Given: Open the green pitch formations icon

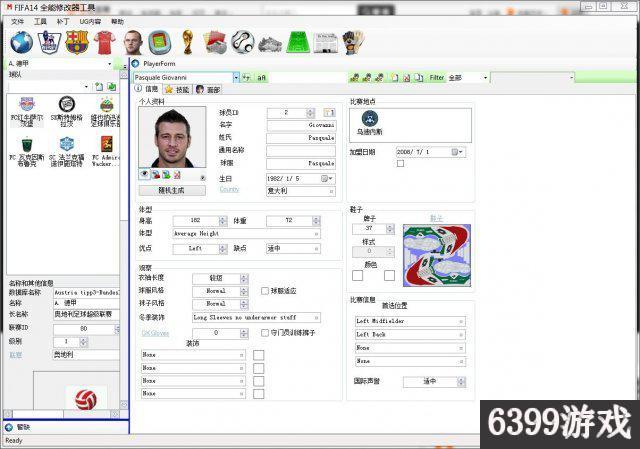Looking at the screenshot, I should point(298,42).
